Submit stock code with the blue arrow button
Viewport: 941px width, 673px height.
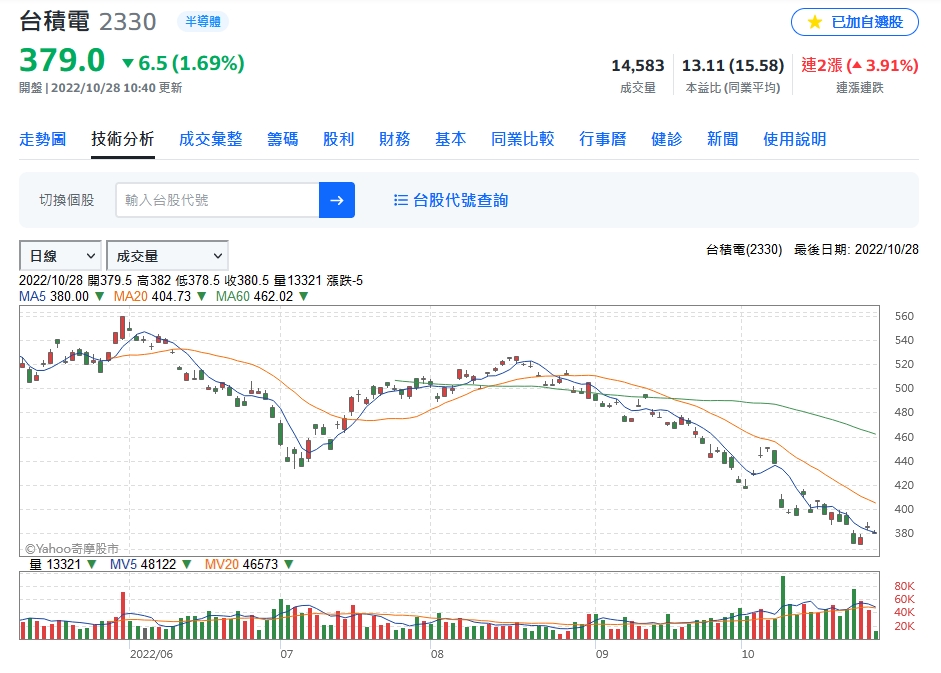[337, 200]
